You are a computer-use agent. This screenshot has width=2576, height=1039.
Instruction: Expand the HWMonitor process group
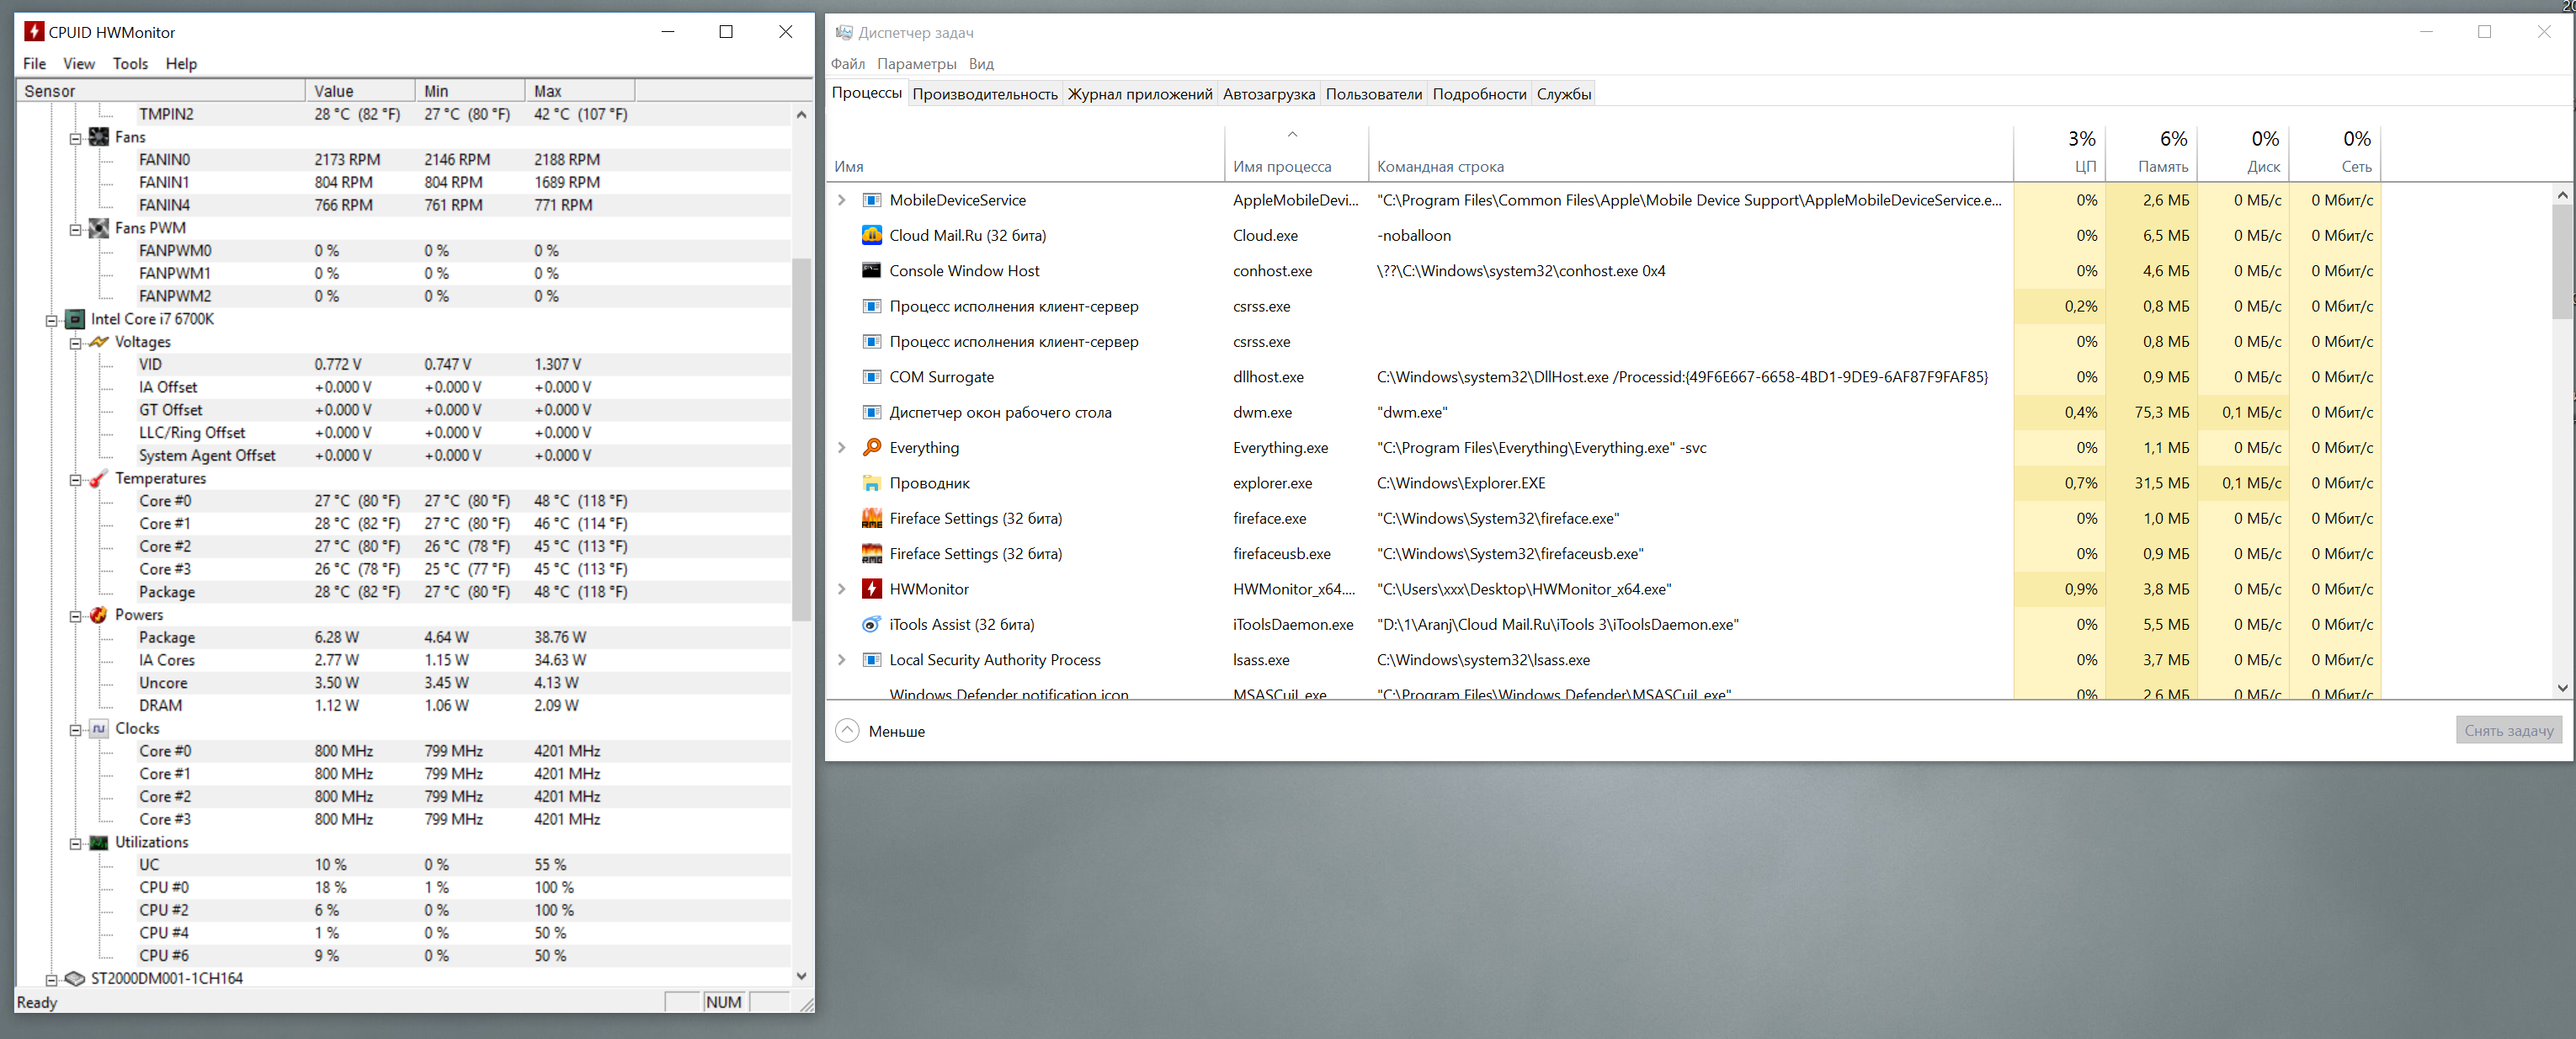[842, 589]
